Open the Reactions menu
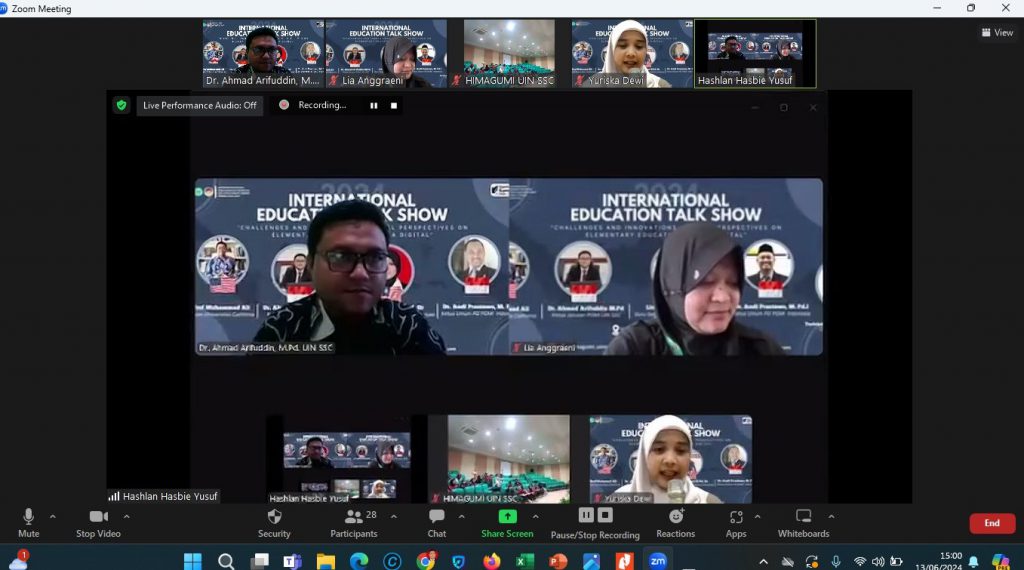Viewport: 1024px width, 570px height. pos(675,524)
